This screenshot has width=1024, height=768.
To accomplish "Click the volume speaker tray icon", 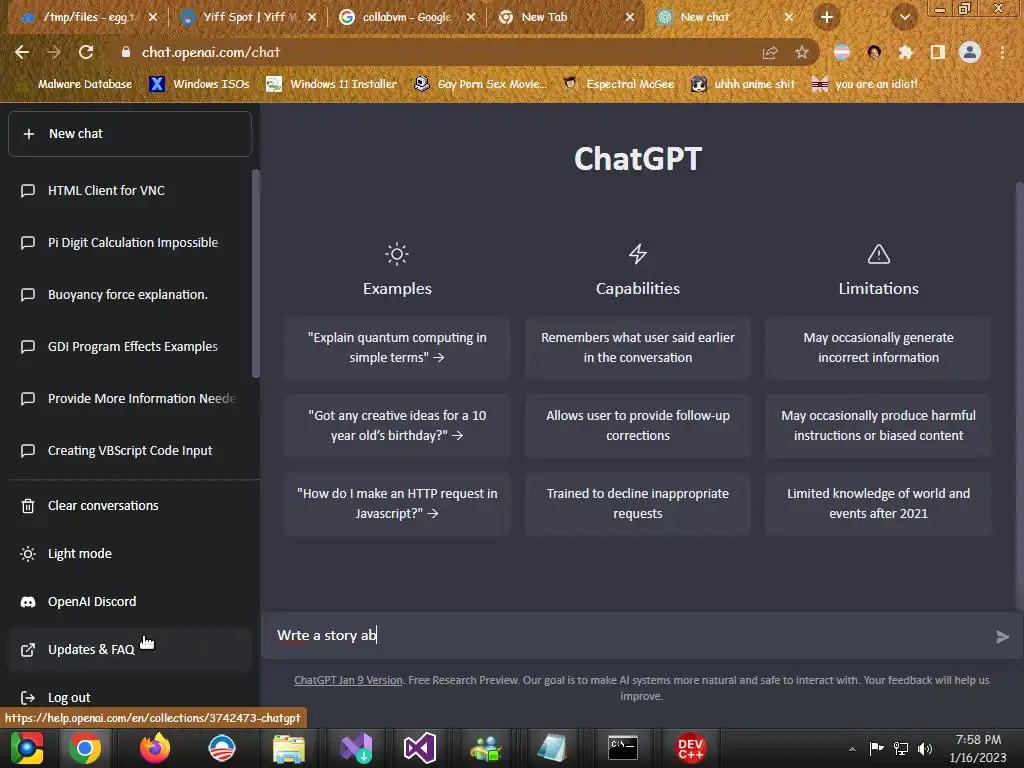I will tap(925, 748).
